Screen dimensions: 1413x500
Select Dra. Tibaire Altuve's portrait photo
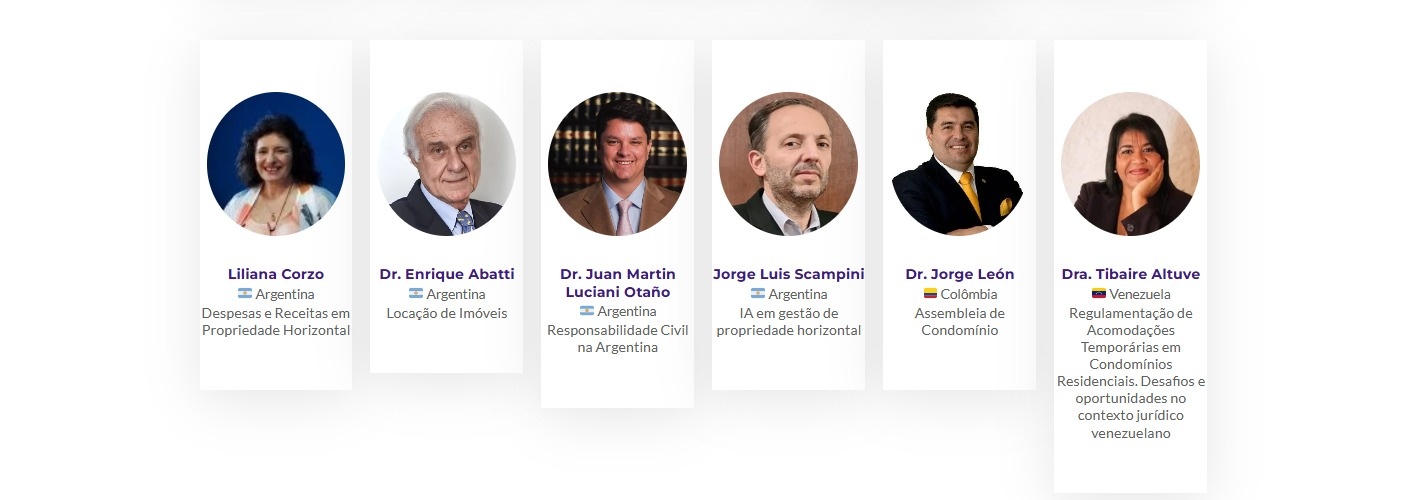[x=1130, y=164]
